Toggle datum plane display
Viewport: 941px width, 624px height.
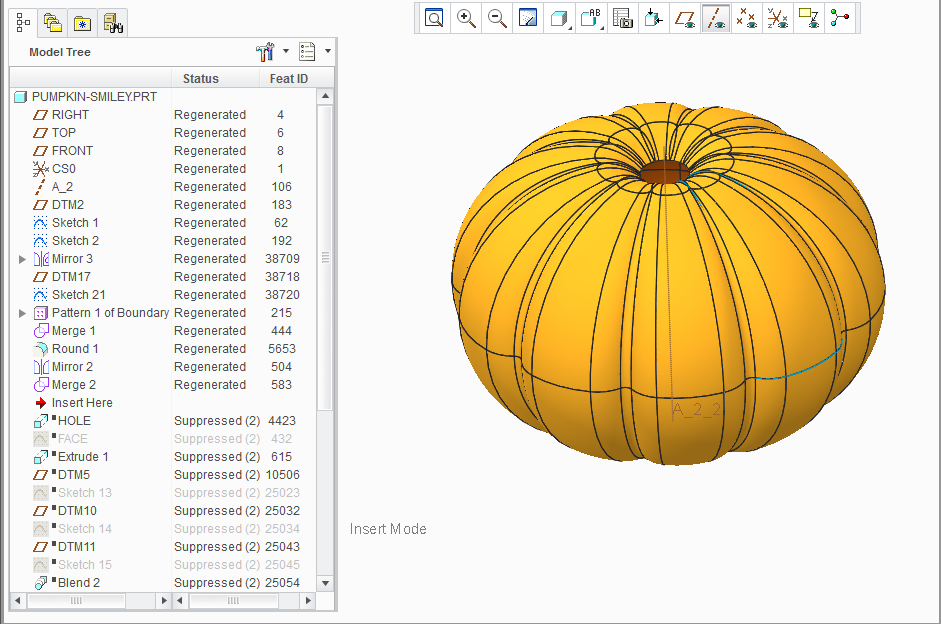(x=685, y=18)
